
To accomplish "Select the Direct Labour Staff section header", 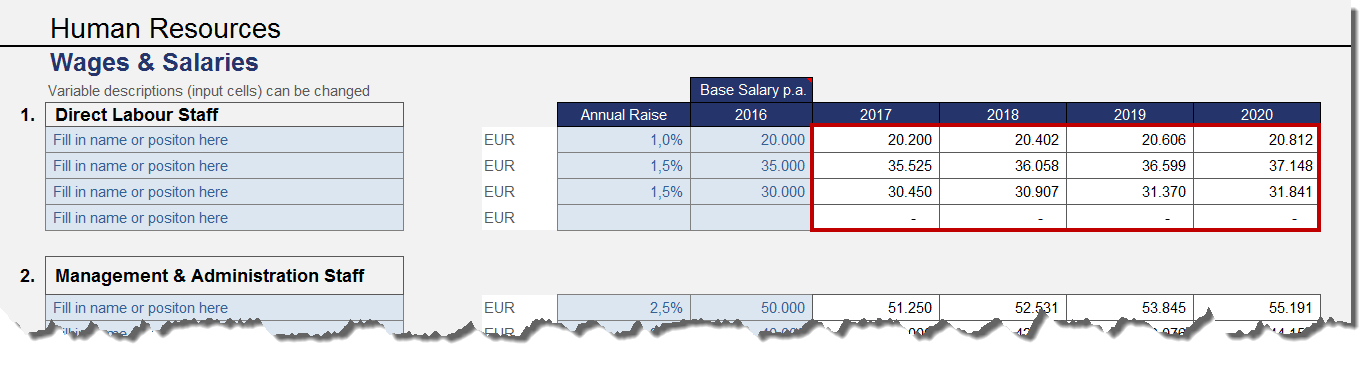I will pos(224,115).
